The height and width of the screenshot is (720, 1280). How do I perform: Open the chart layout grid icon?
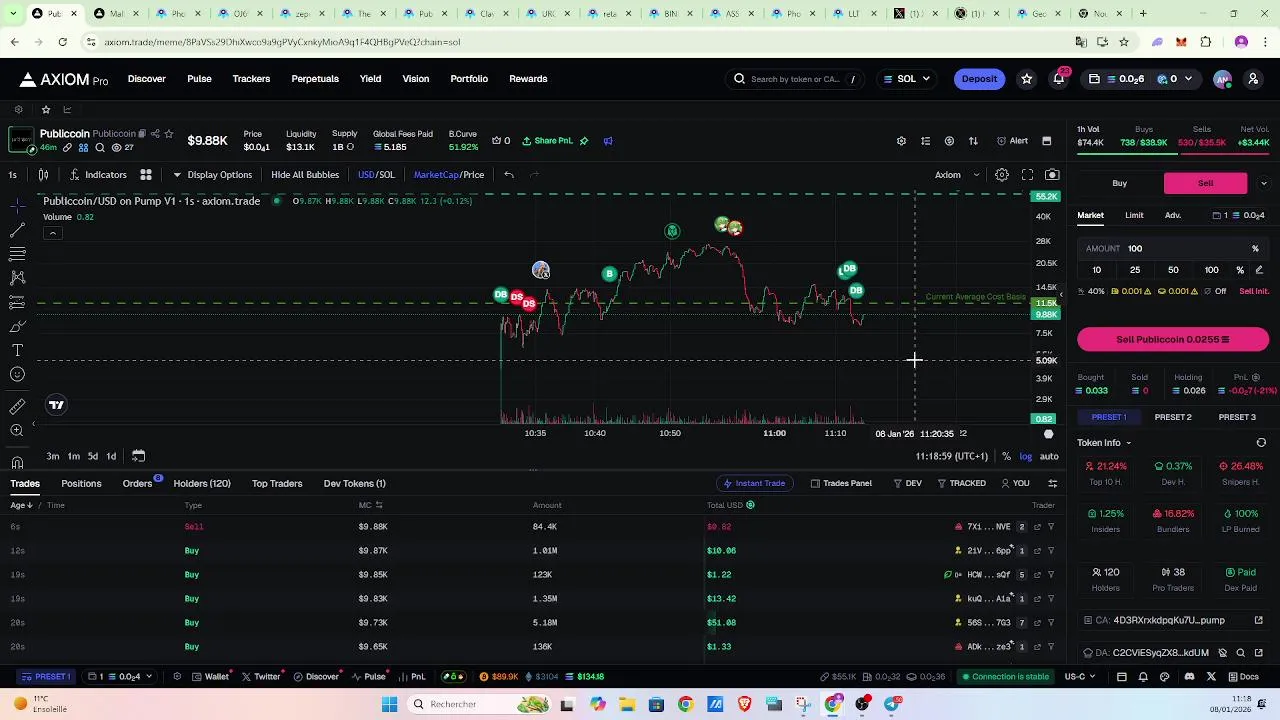146,174
